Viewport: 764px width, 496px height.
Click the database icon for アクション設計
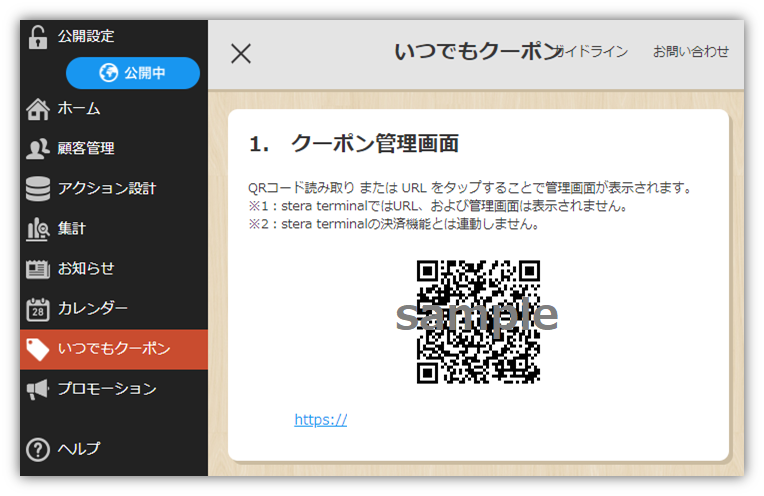38,189
